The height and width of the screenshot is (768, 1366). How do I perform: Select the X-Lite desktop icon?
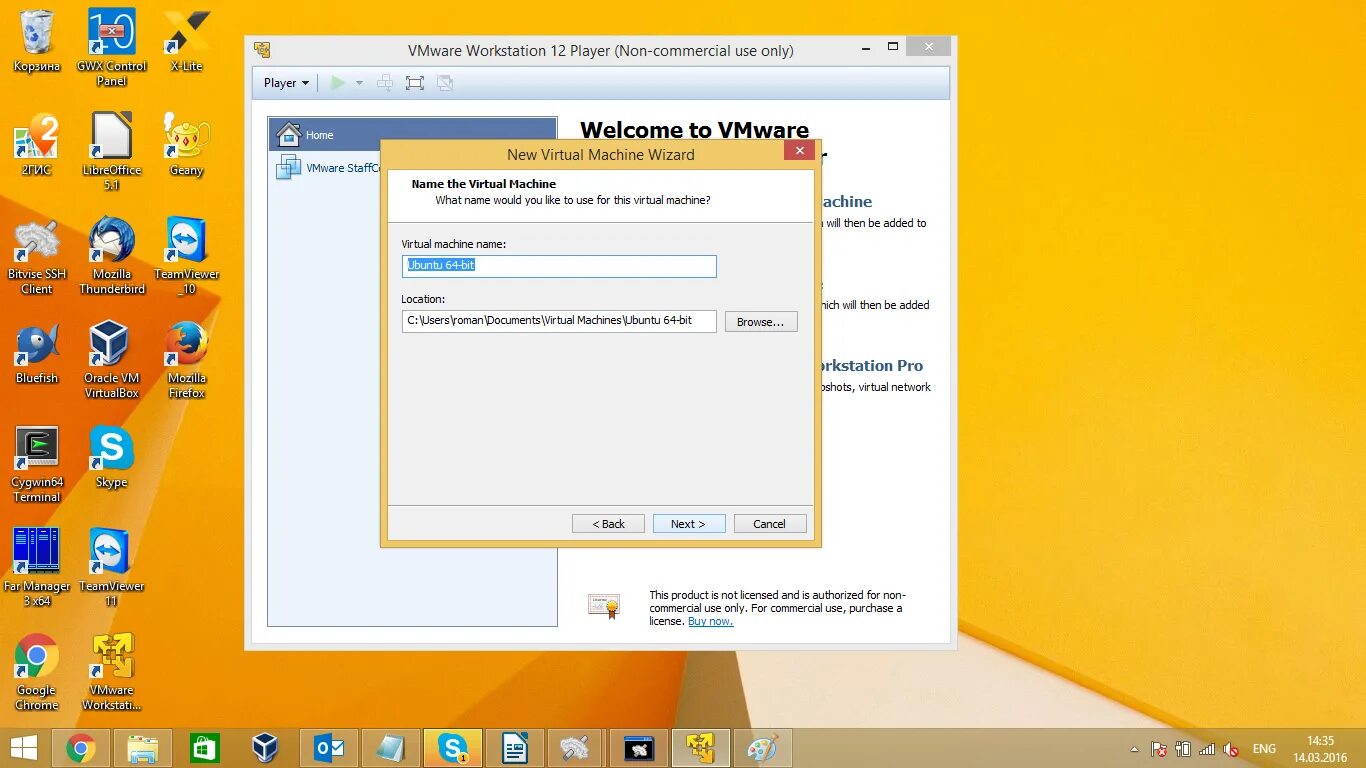[x=186, y=41]
